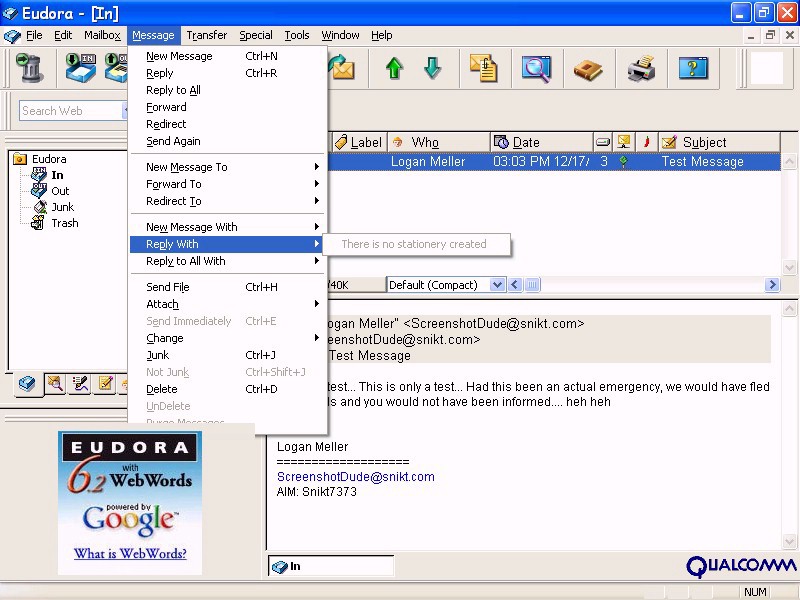Choose Delete from the Message menu

228,389
